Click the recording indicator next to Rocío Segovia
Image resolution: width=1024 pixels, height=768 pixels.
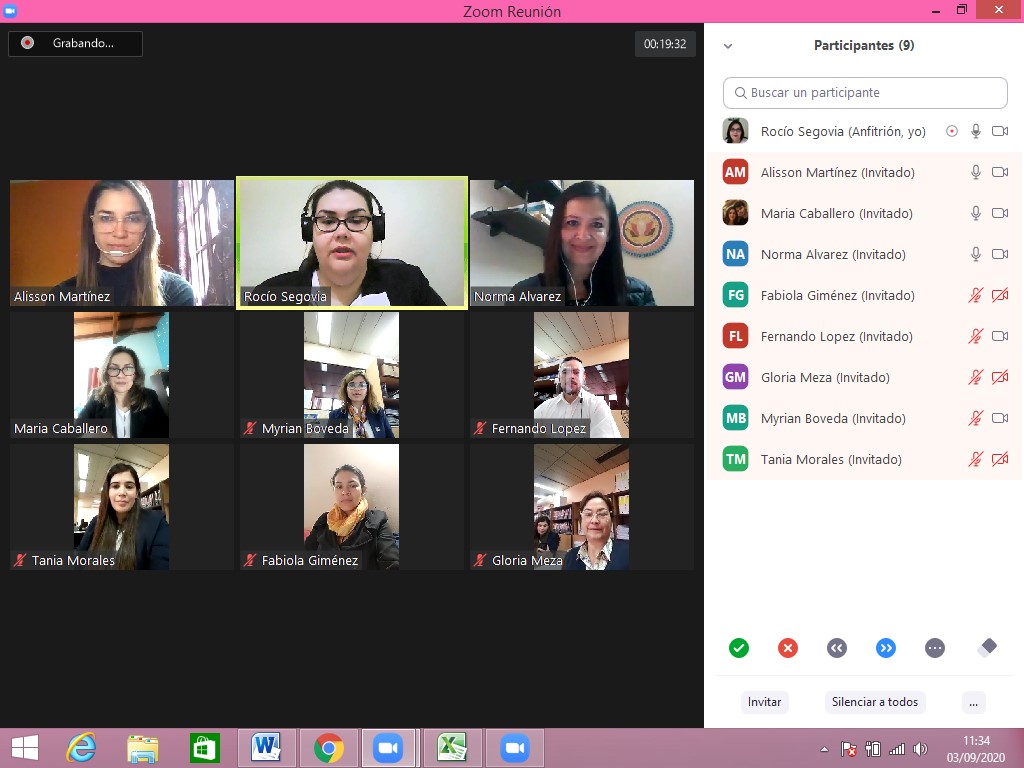point(952,131)
